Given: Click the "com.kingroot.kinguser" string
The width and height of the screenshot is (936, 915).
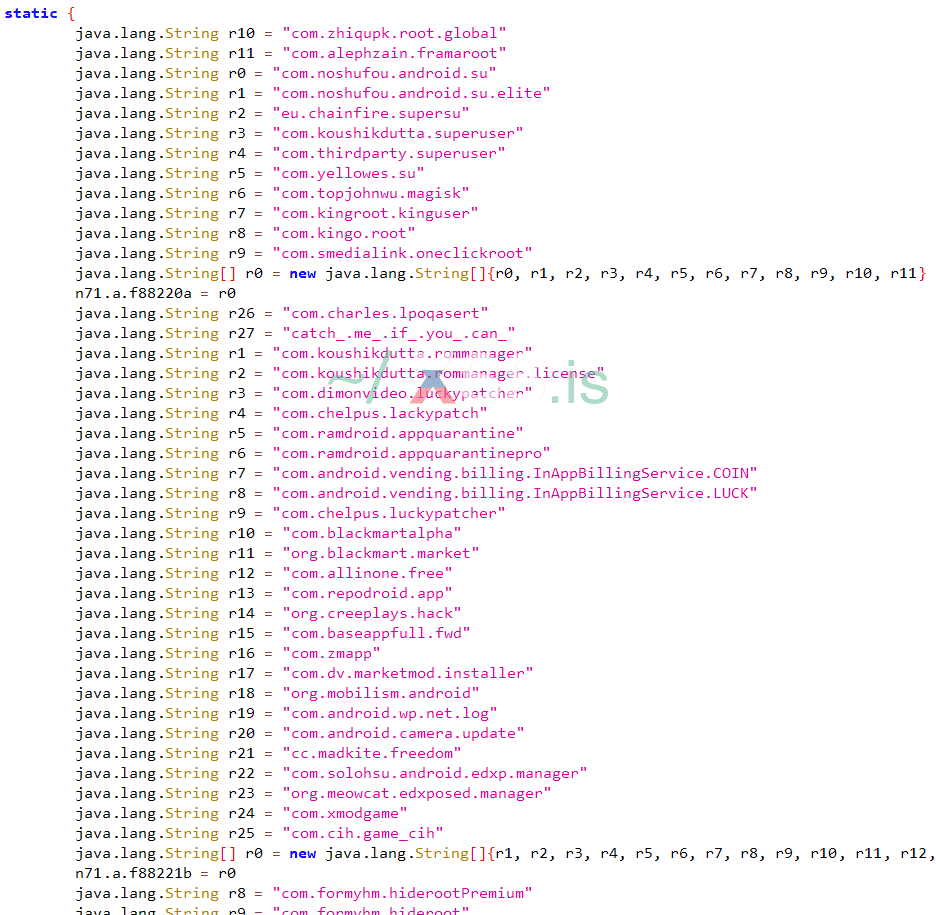Looking at the screenshot, I should click(375, 214).
